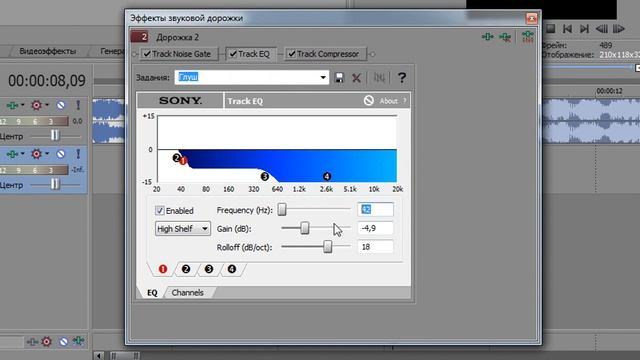Mute the first audio track
640x360 pixels.
click(x=61, y=106)
